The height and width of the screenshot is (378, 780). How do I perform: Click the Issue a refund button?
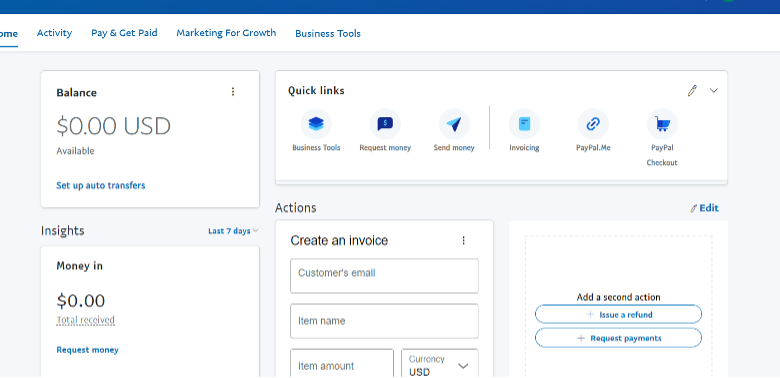618,314
